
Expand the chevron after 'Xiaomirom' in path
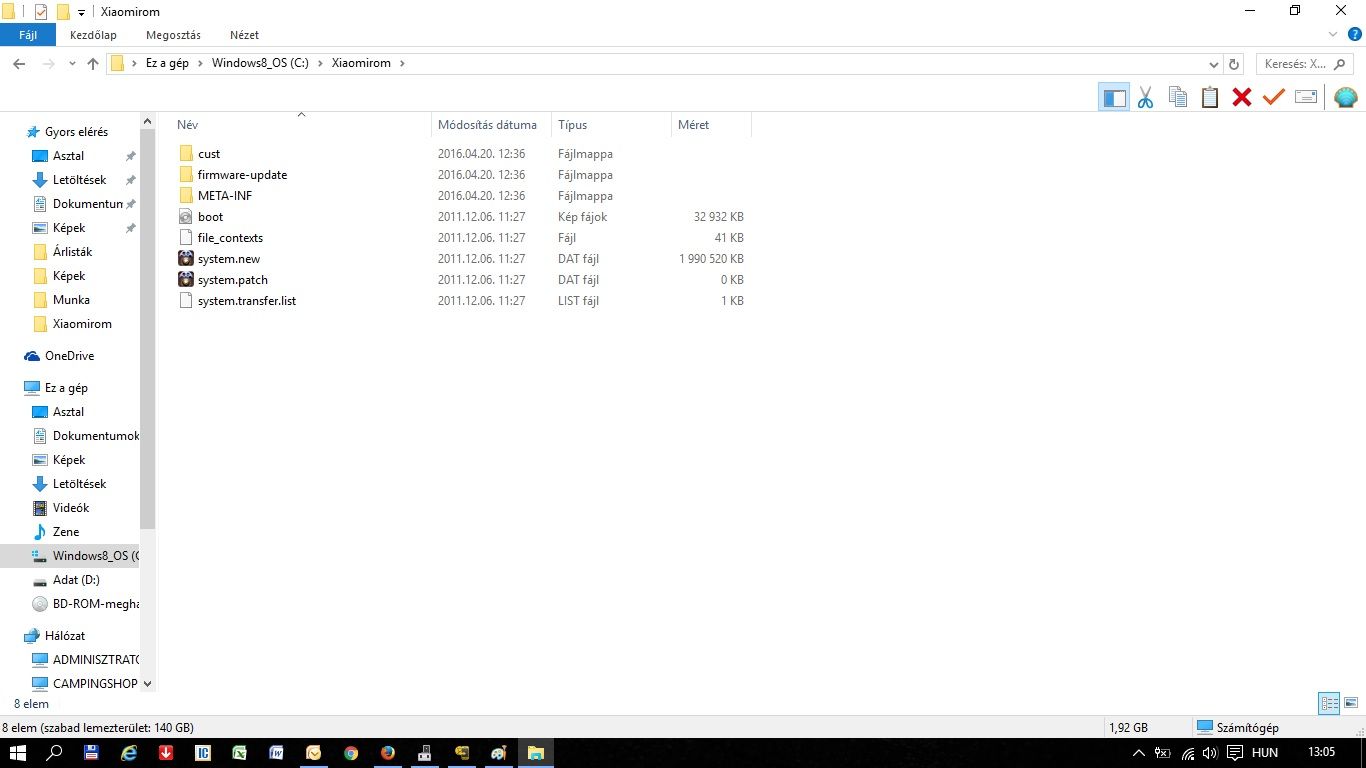pos(402,63)
